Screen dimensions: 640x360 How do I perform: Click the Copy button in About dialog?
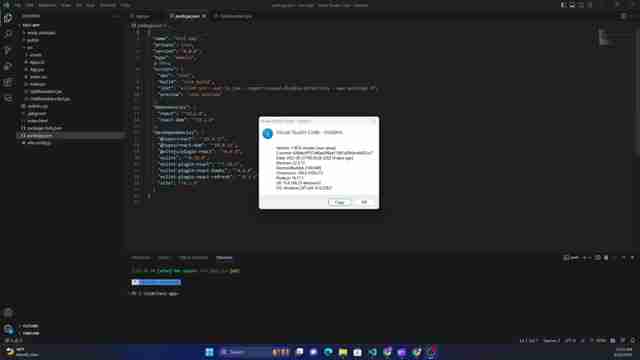[339, 202]
